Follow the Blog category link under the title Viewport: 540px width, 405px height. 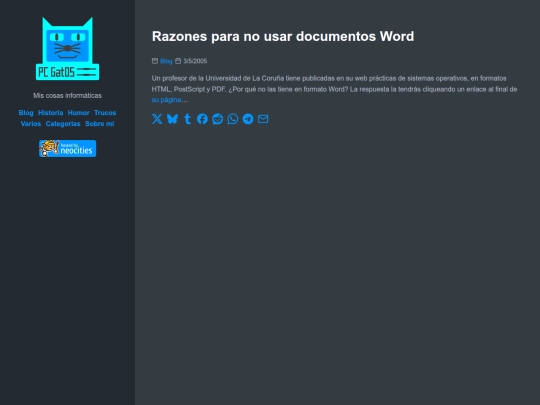[166, 61]
